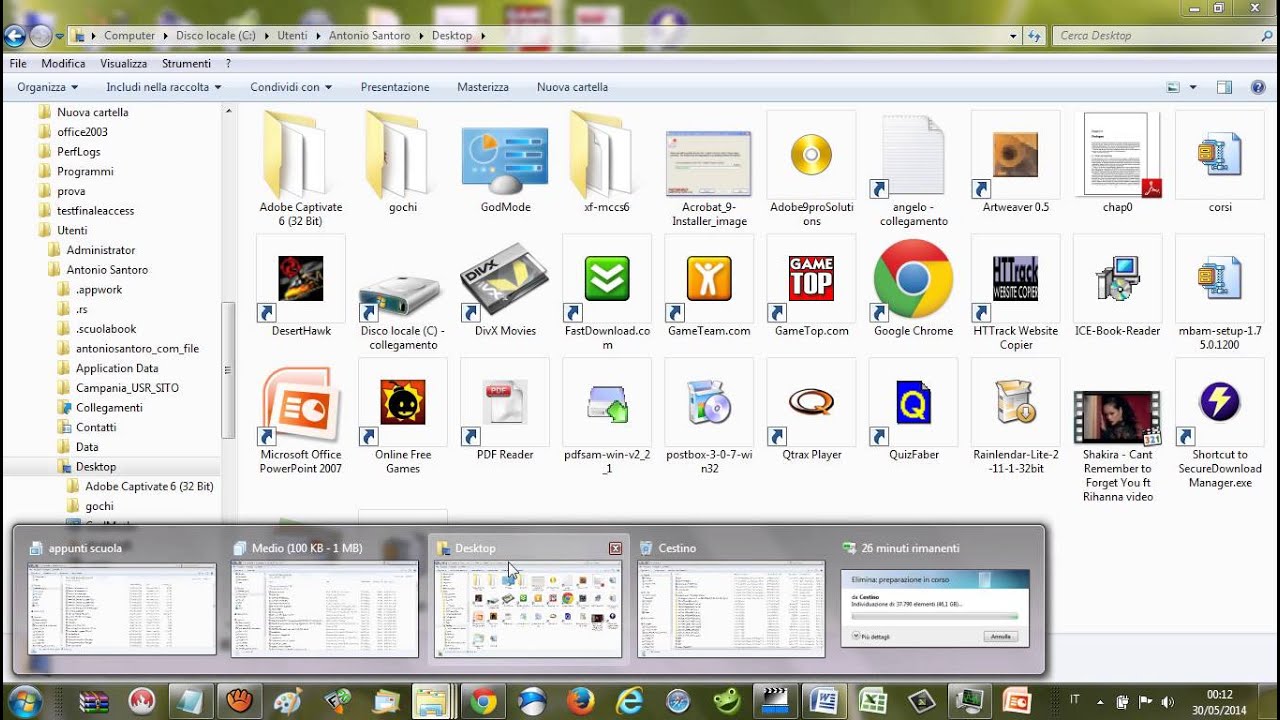This screenshot has height=720, width=1280.
Task: Select Collegamenti in the folder tree
Action: pos(109,408)
